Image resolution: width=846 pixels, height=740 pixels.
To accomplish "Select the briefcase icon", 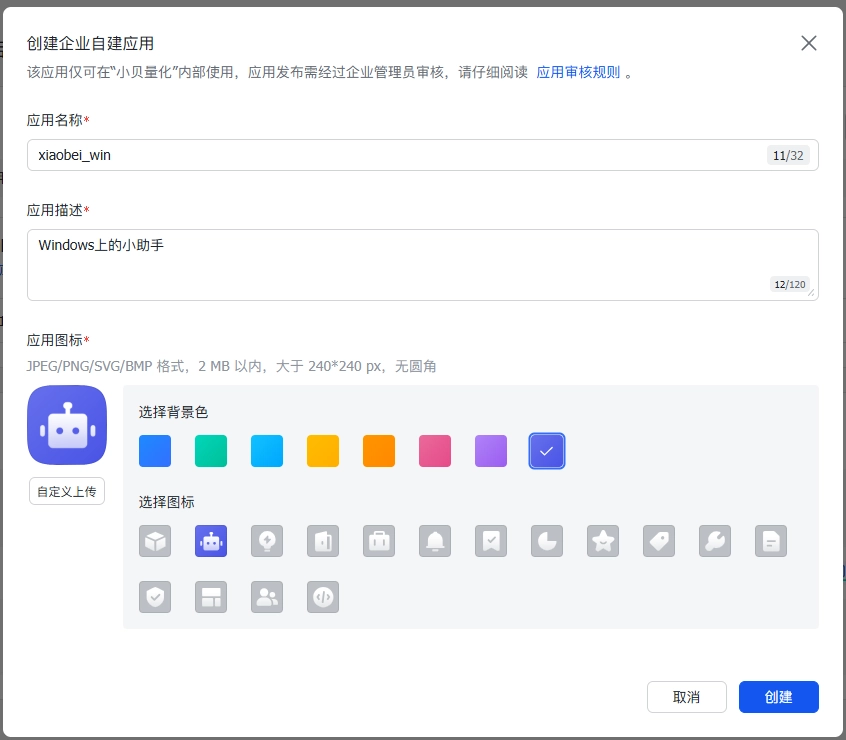I will pyautogui.click(x=379, y=541).
